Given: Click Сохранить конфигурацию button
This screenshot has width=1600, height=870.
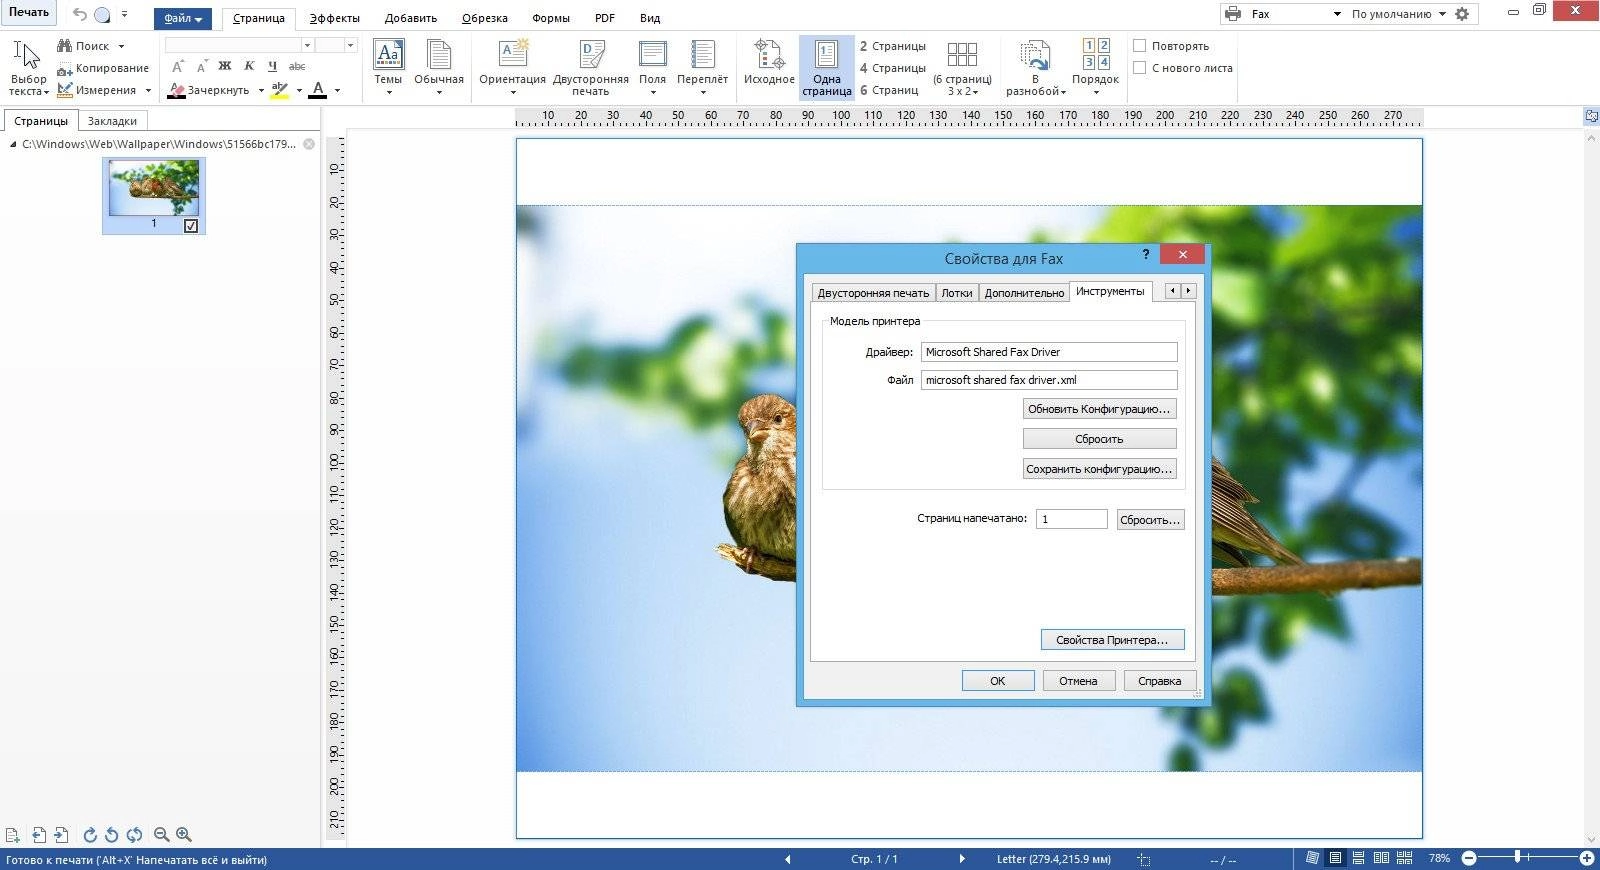Looking at the screenshot, I should click(1099, 469).
